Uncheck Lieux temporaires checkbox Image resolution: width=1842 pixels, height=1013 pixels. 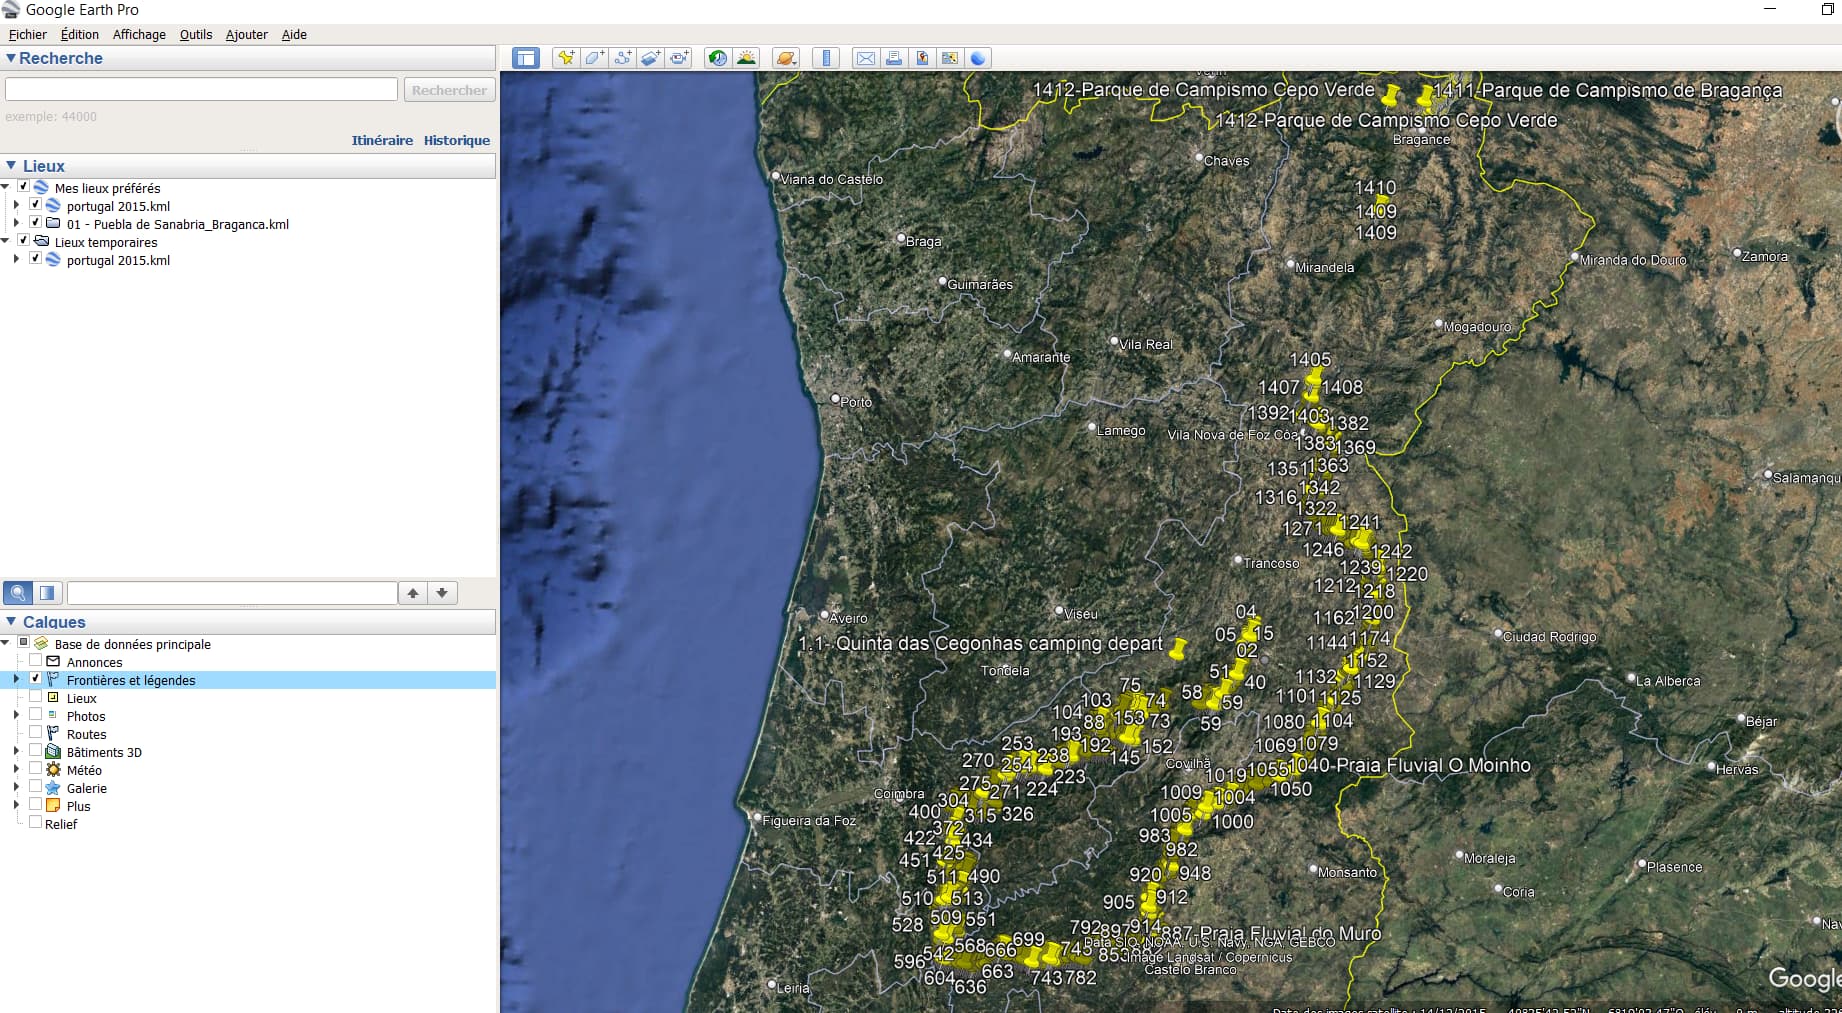coord(23,241)
